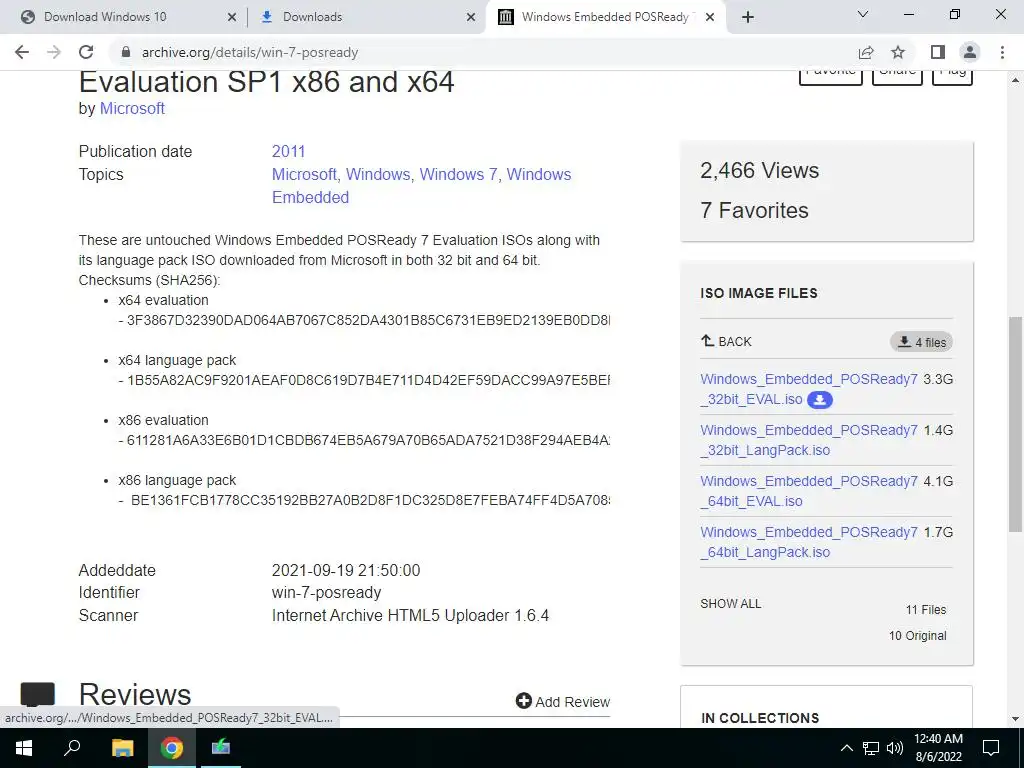Go back using the browser back arrow

point(22,52)
